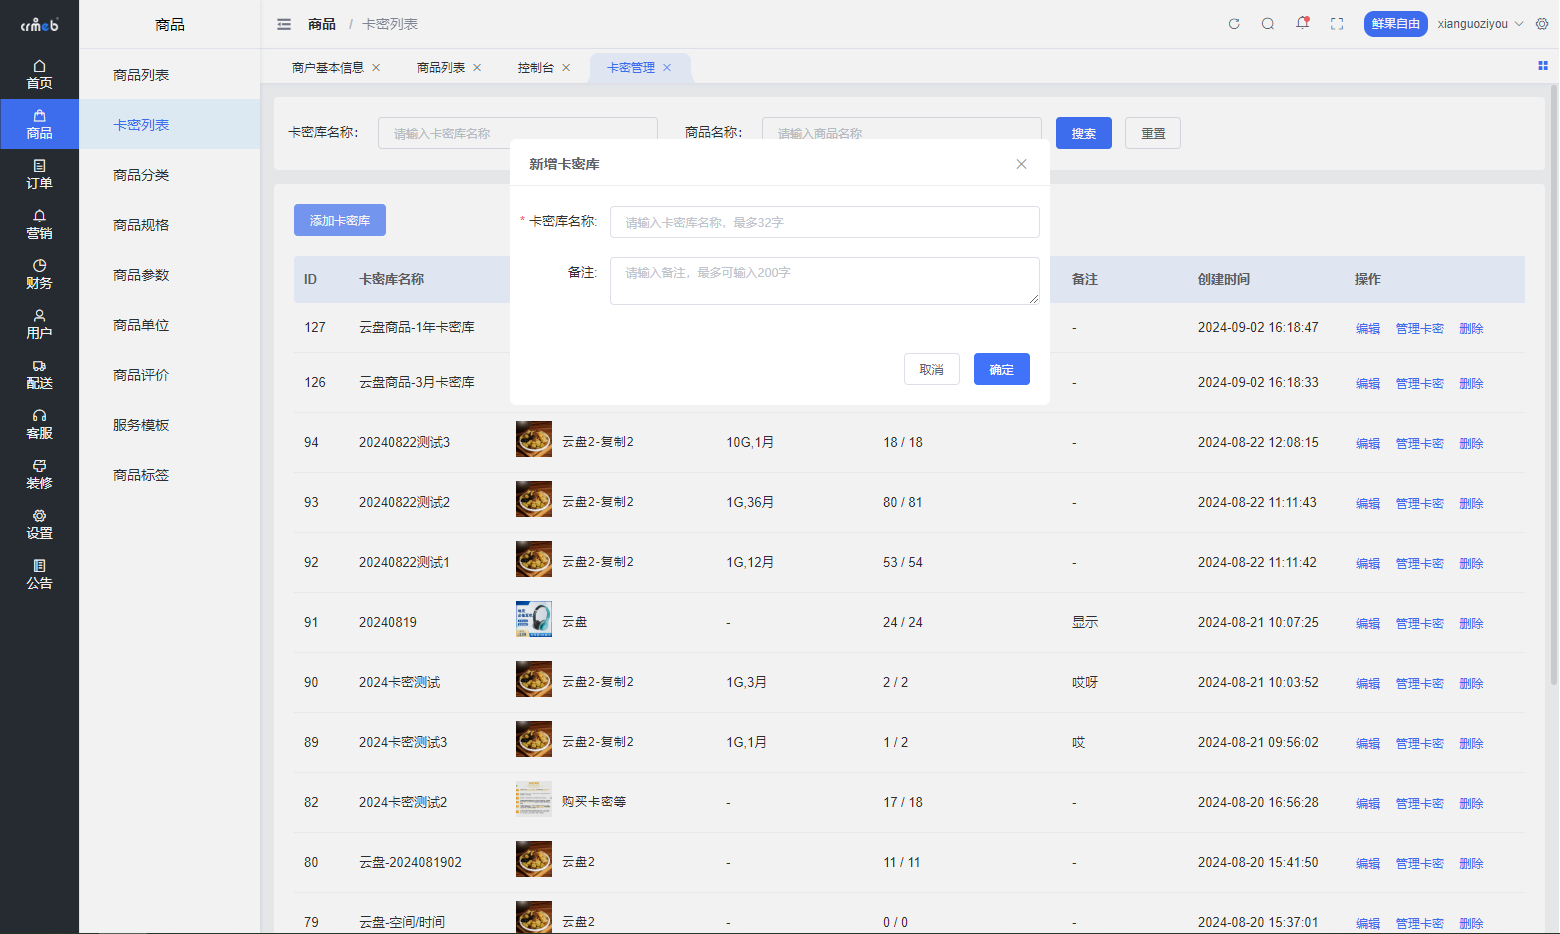
Task: Open the tab grid menu icon
Action: (x=1543, y=66)
